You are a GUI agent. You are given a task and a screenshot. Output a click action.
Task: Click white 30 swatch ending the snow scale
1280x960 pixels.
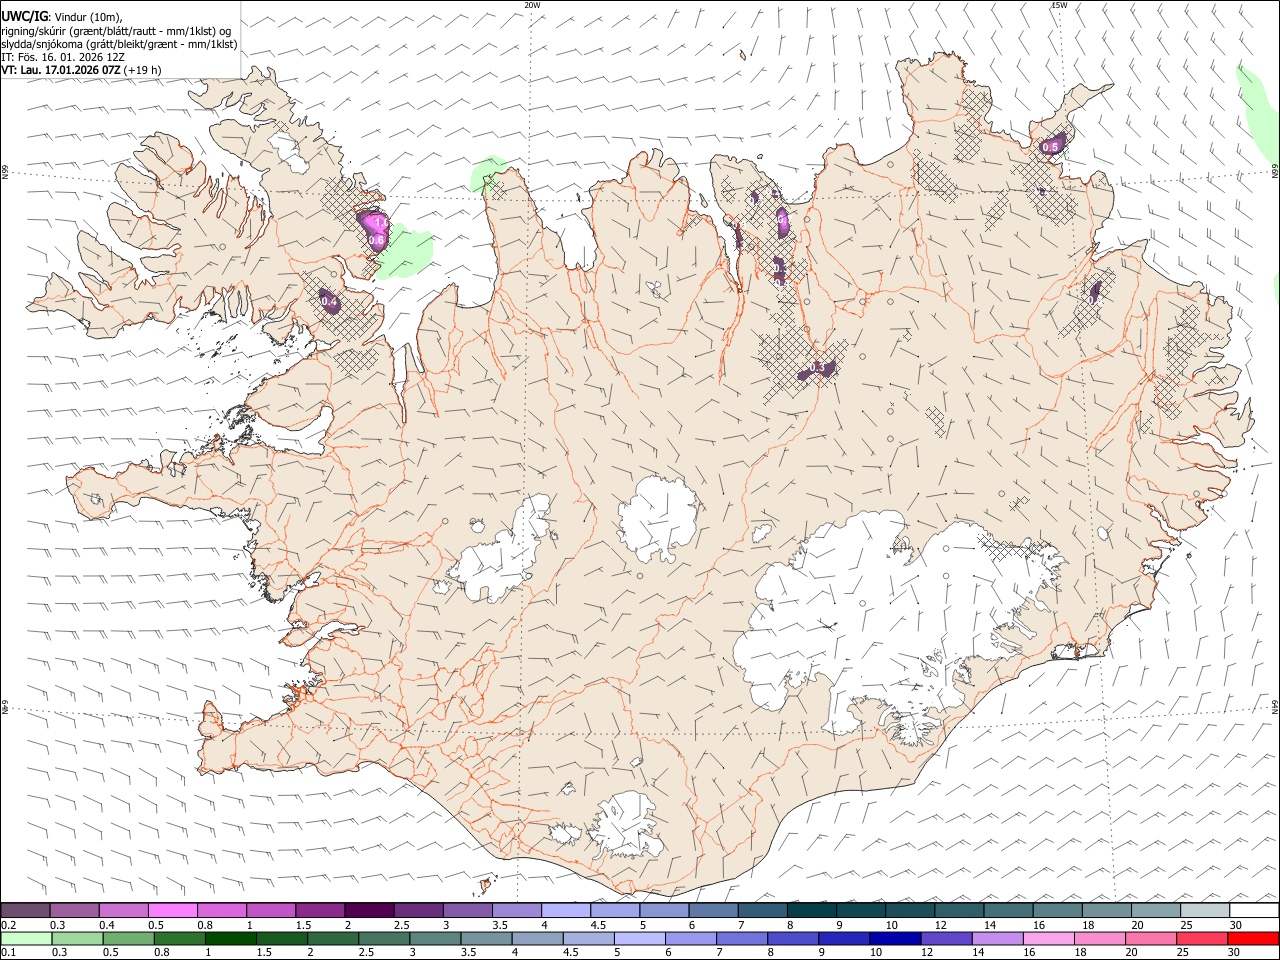1254,910
